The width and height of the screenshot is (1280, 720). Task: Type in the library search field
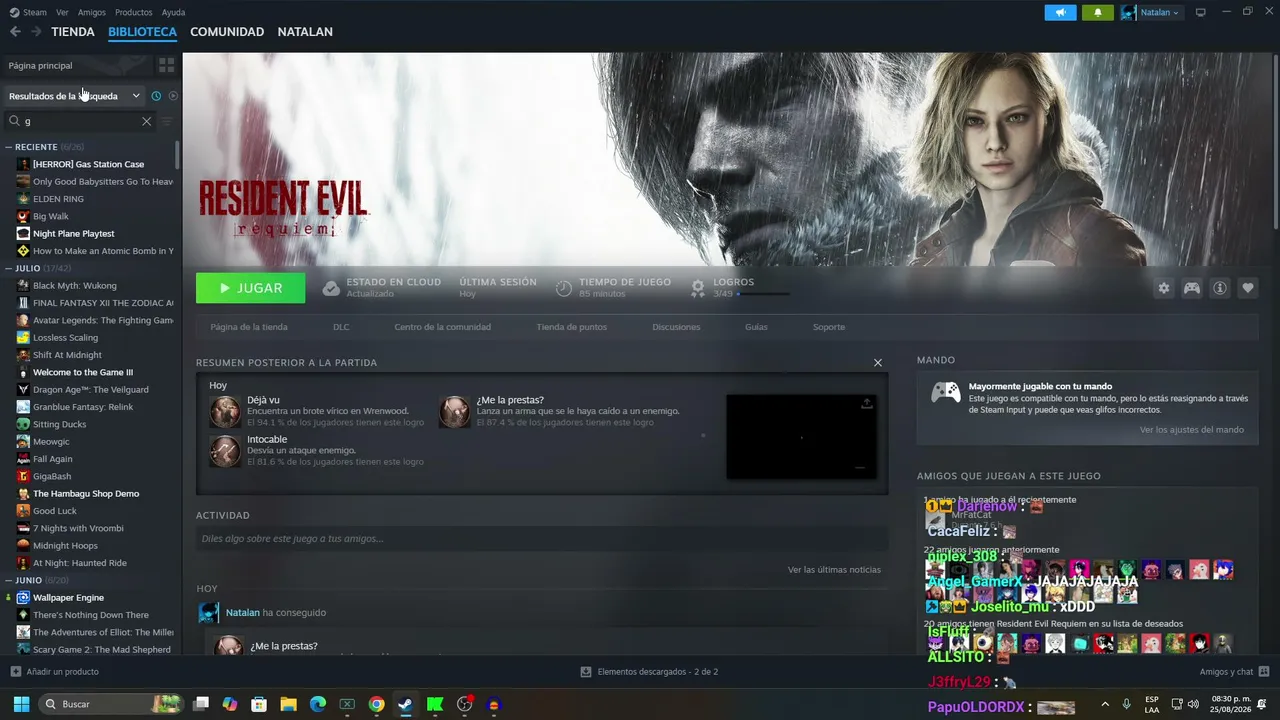(x=80, y=121)
